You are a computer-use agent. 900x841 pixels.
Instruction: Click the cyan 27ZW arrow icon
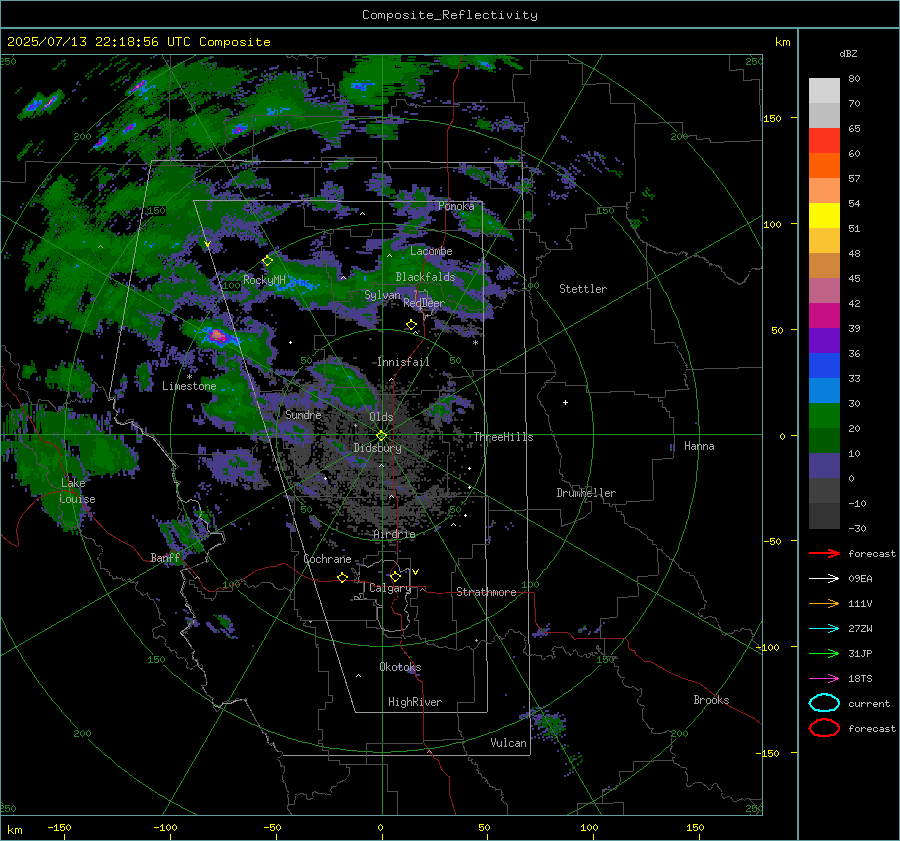tap(824, 629)
